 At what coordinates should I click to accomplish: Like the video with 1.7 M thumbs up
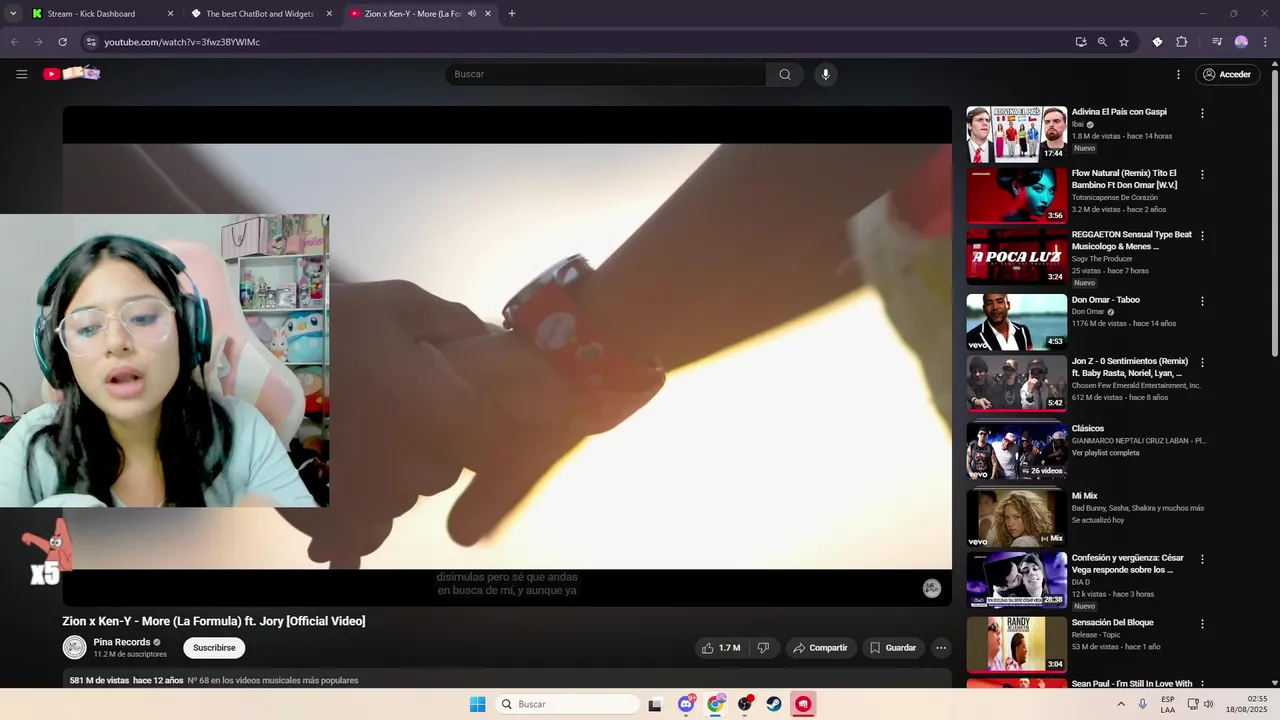[x=721, y=648]
